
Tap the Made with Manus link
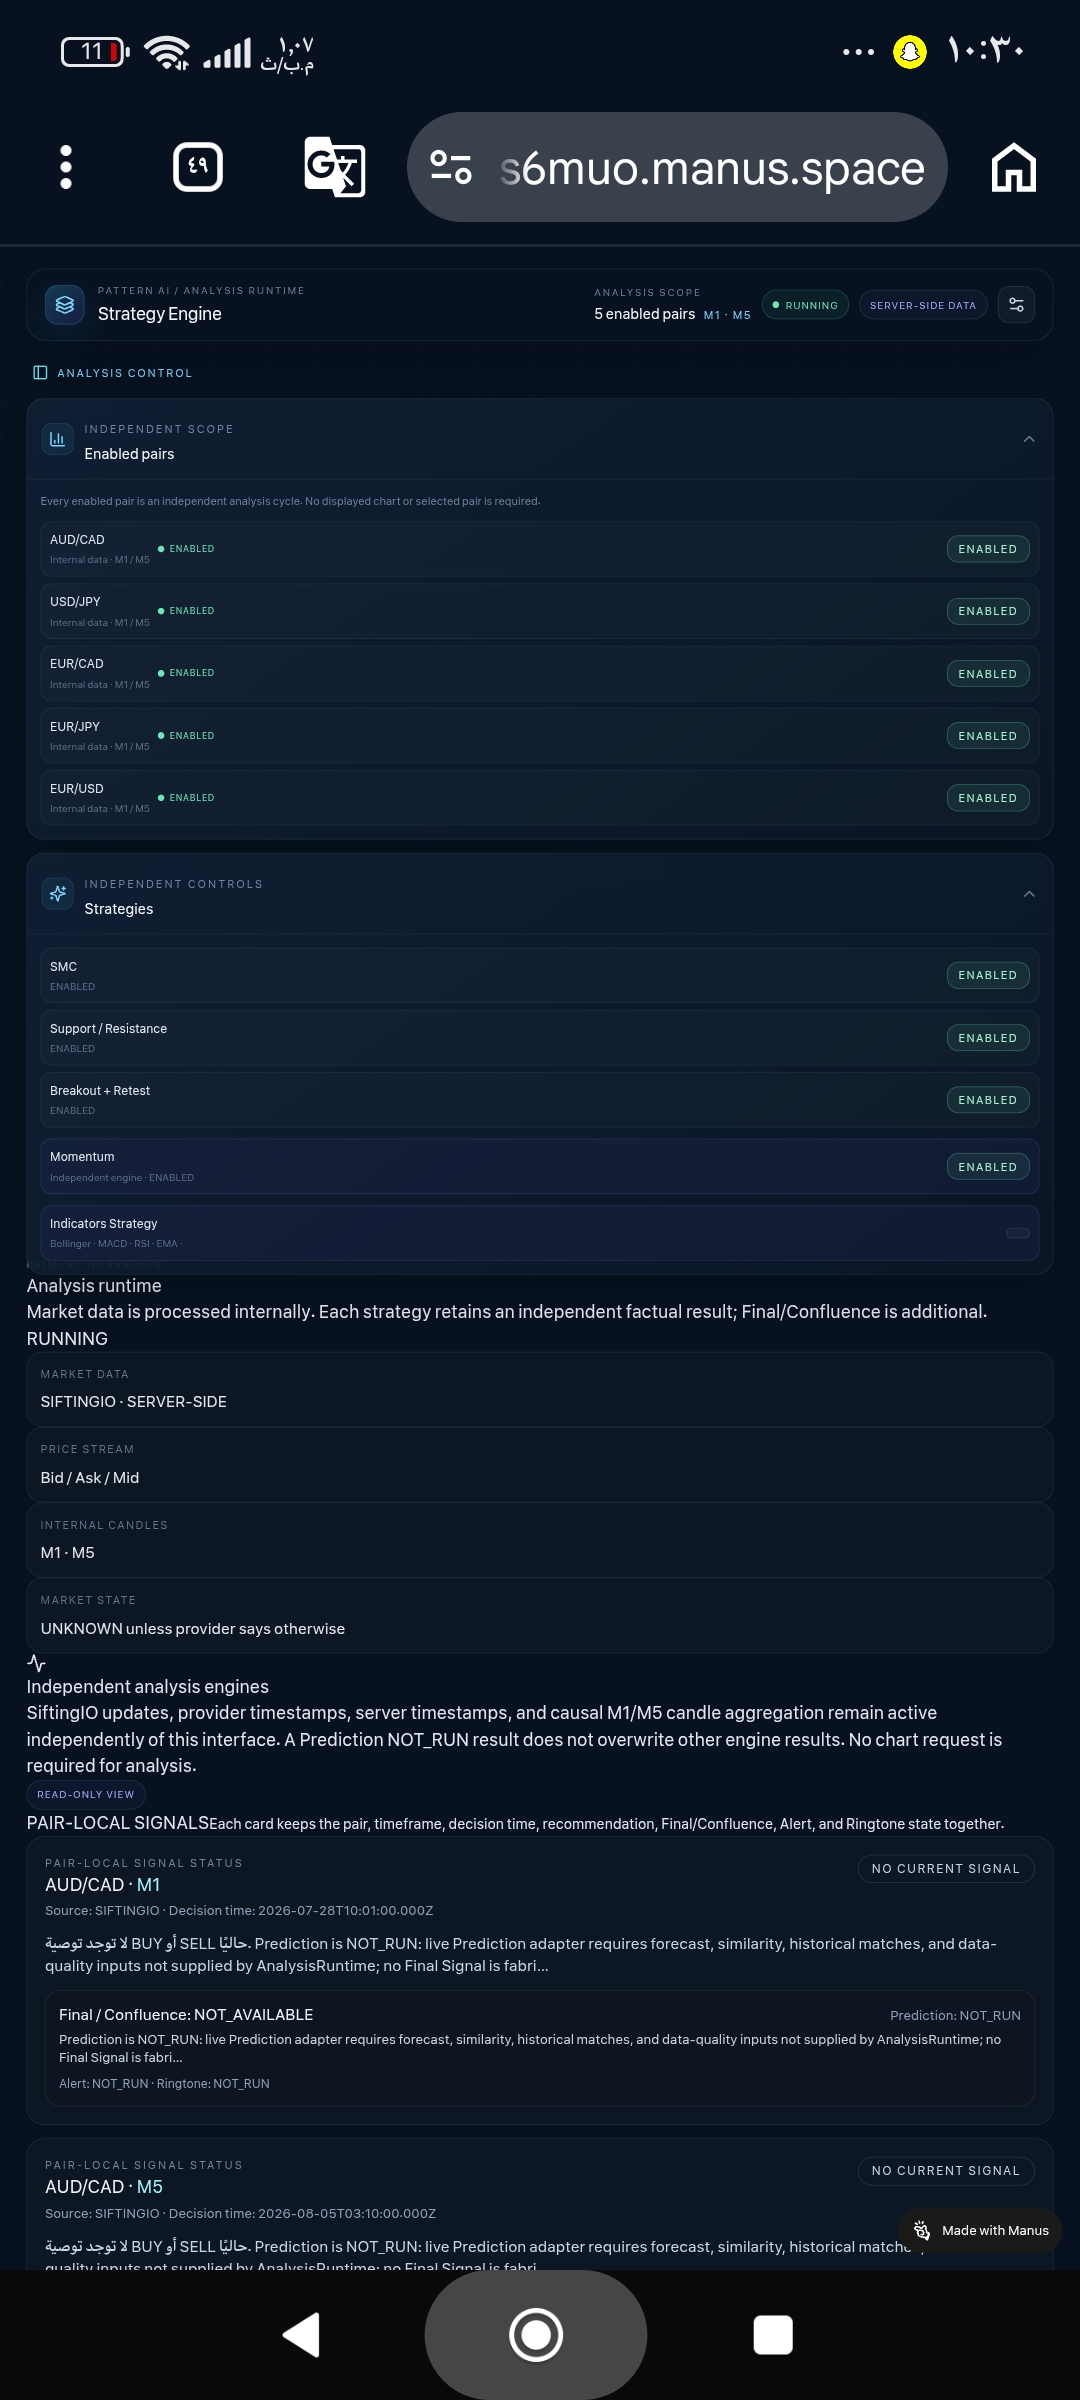click(x=981, y=2230)
